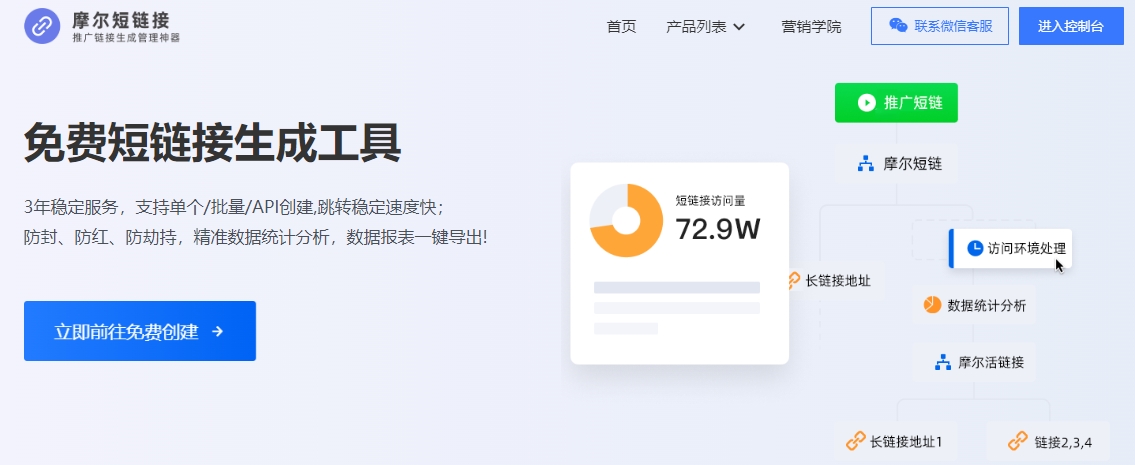Click the link icon beside 长链接地址1
The width and height of the screenshot is (1135, 465).
point(855,441)
